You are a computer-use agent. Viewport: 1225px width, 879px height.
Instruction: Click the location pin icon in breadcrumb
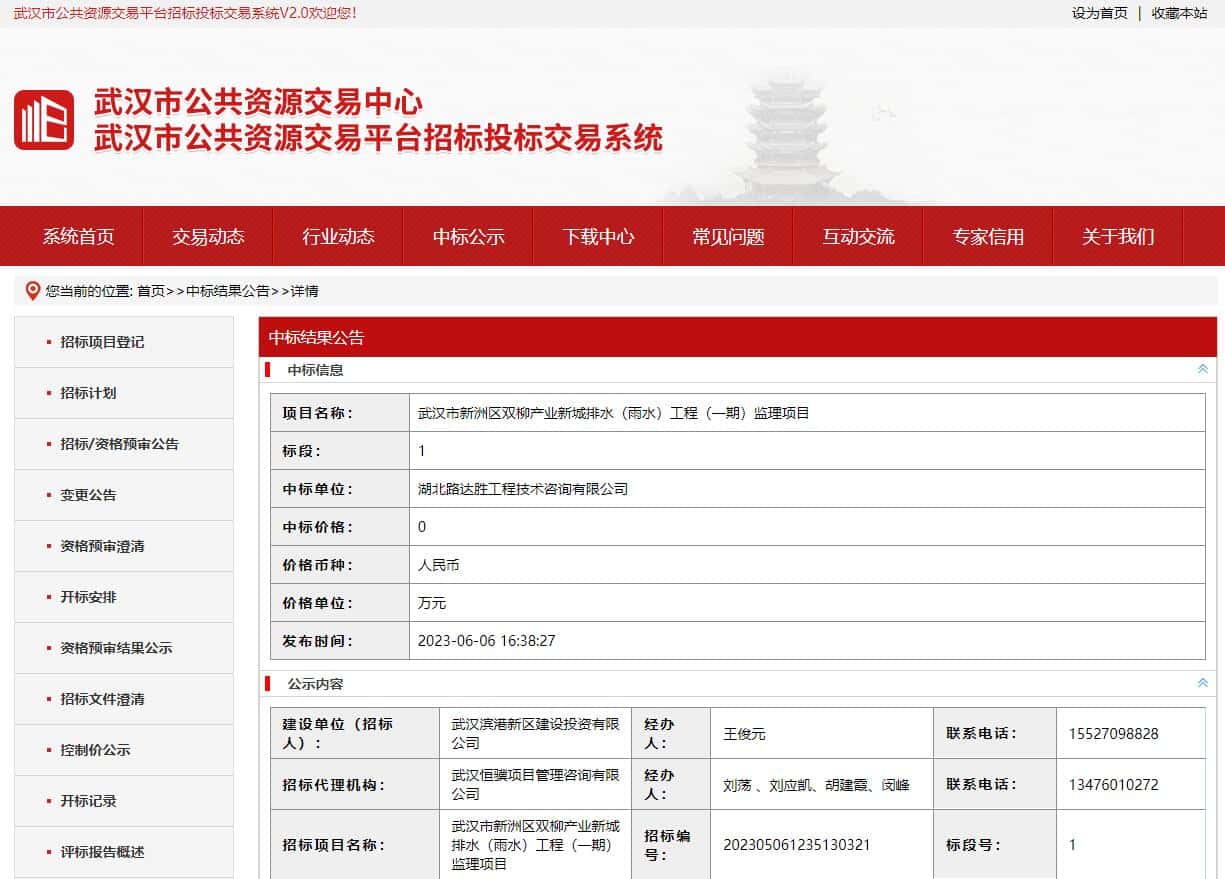[32, 291]
